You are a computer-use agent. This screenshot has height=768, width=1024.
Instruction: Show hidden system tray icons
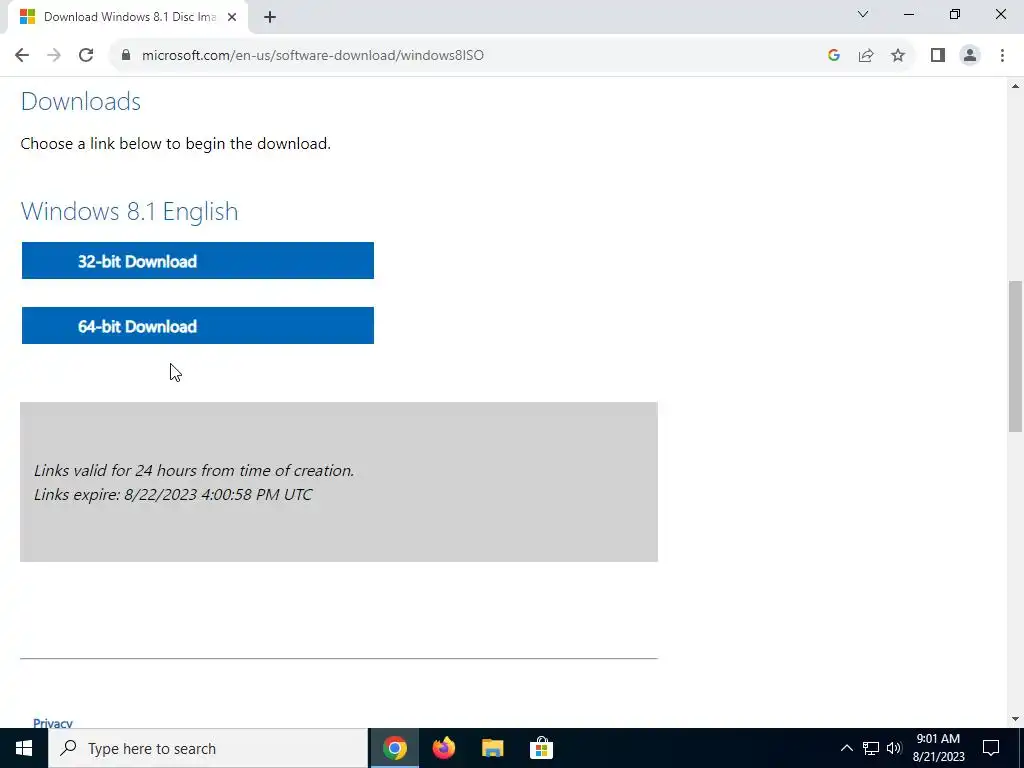point(846,748)
